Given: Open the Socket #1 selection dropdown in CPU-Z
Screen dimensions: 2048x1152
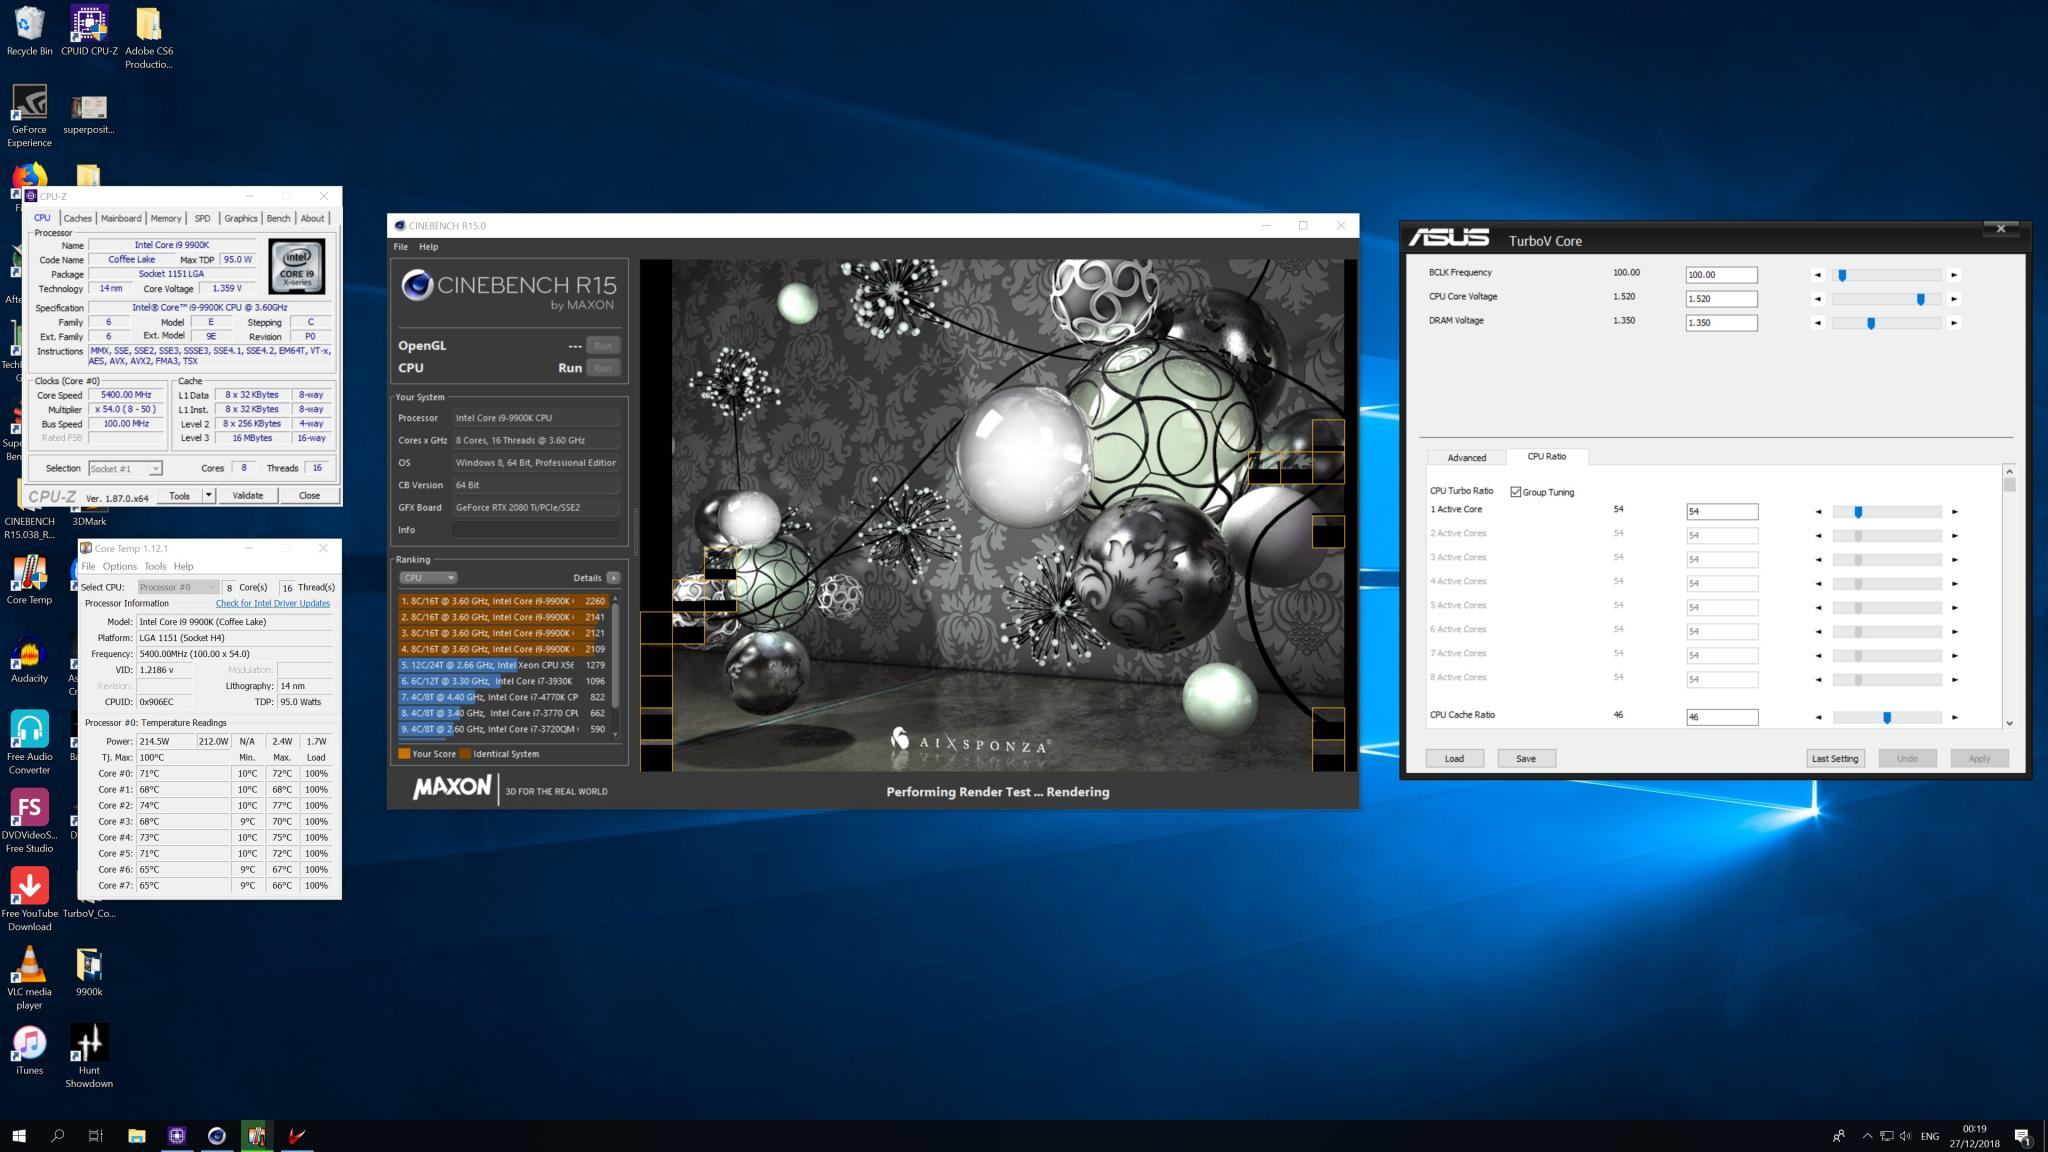Looking at the screenshot, I should pyautogui.click(x=125, y=468).
